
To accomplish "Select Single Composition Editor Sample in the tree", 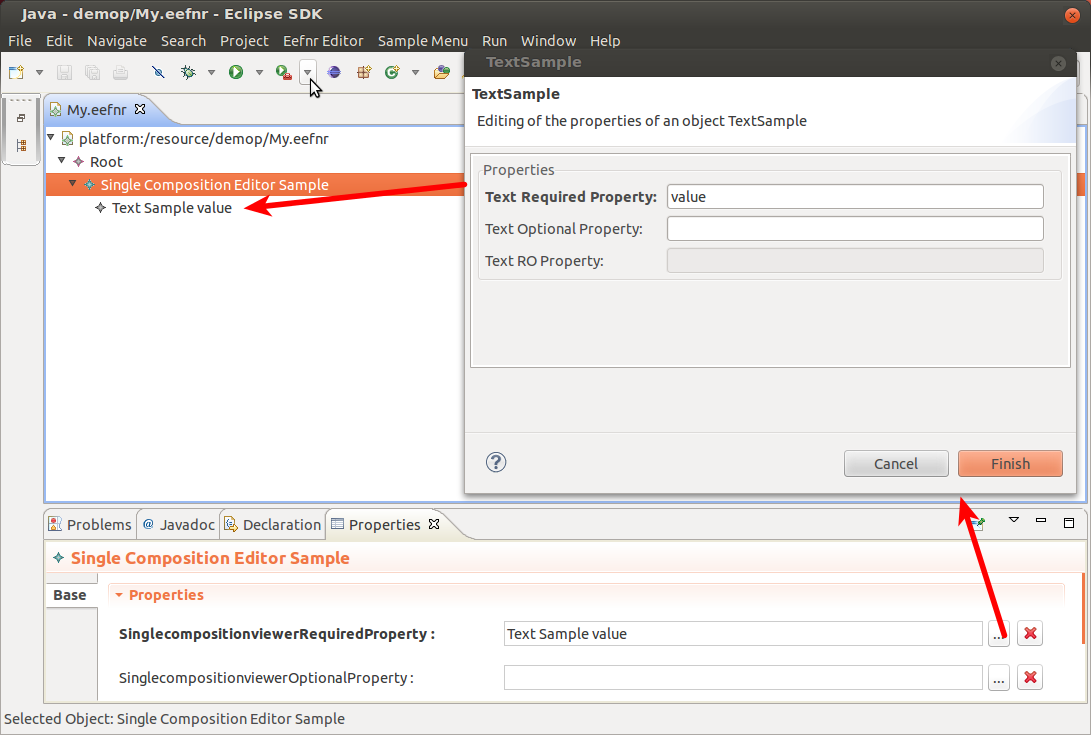I will [x=214, y=184].
